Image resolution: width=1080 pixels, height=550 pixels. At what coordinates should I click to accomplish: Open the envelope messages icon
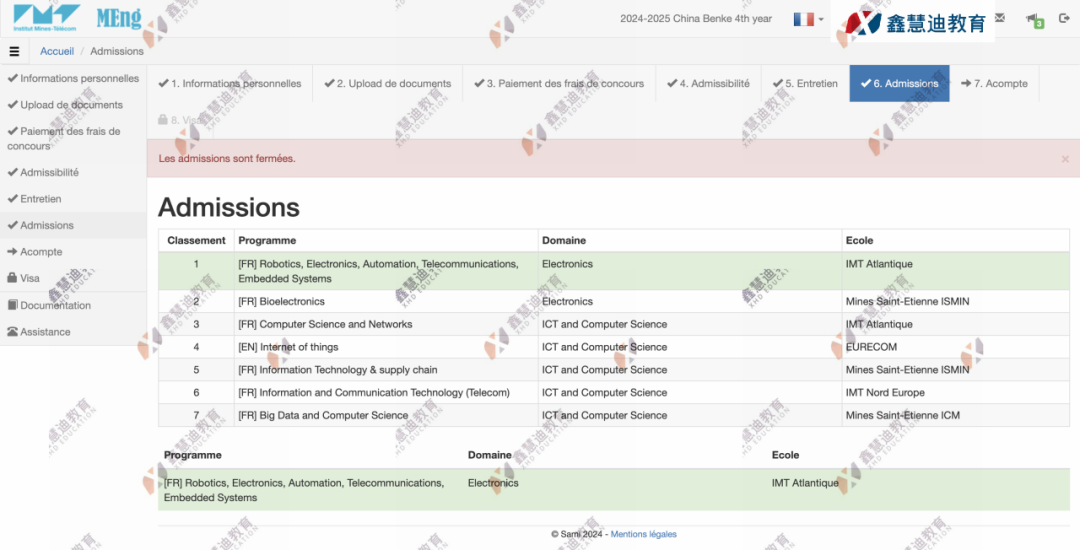pyautogui.click(x=1000, y=18)
